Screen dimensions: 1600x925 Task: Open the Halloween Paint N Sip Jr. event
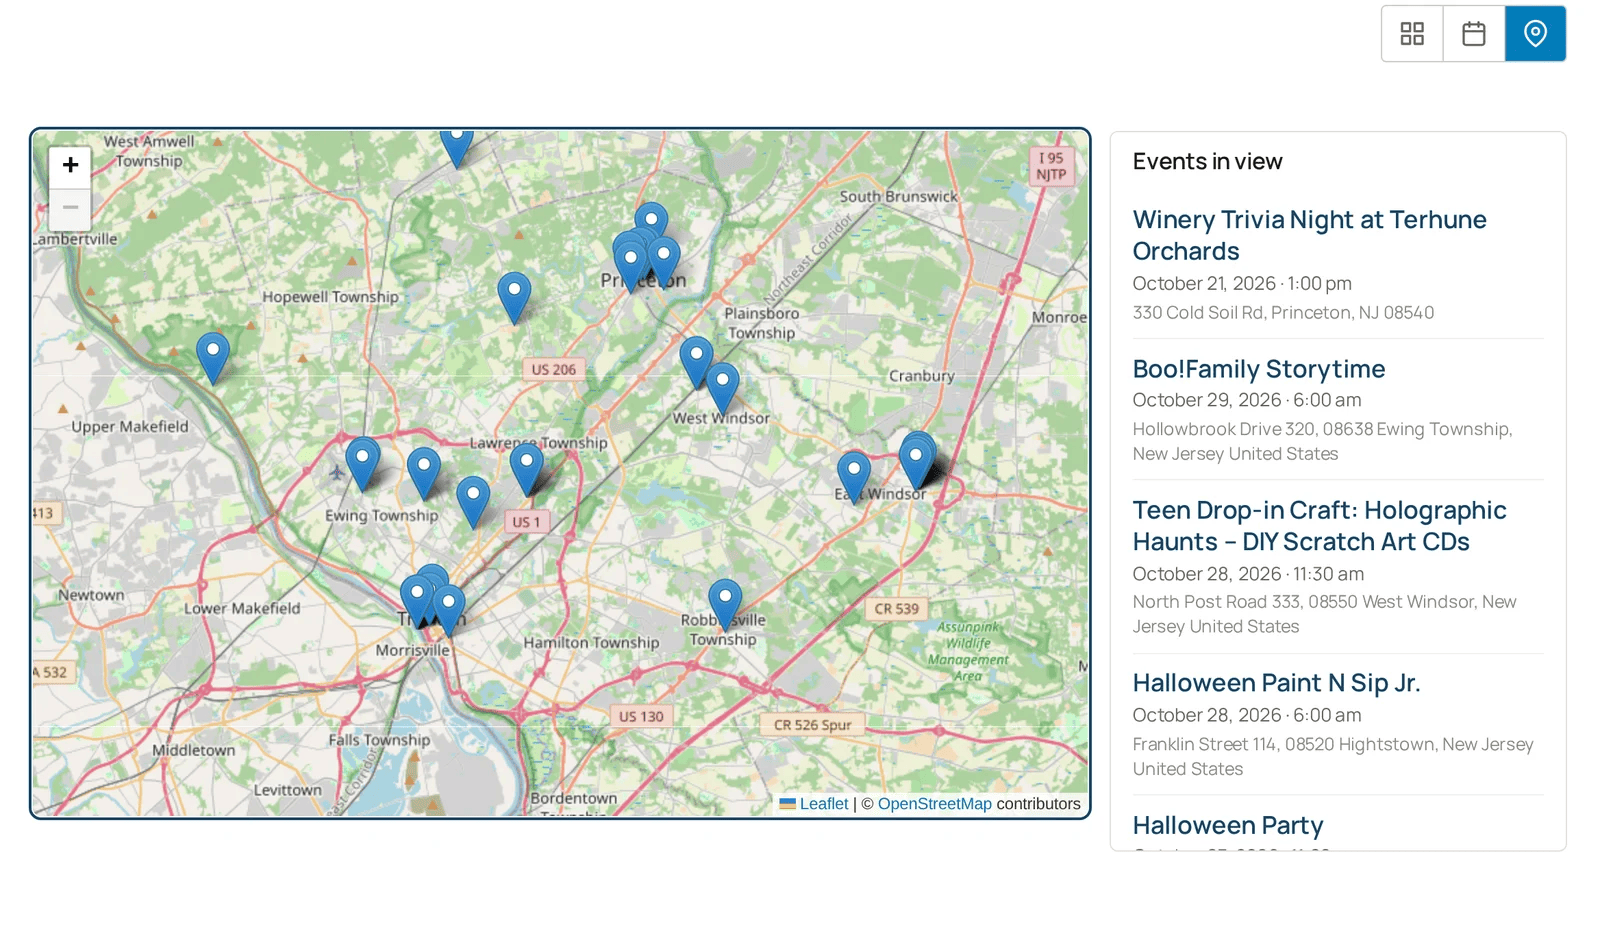point(1276,683)
